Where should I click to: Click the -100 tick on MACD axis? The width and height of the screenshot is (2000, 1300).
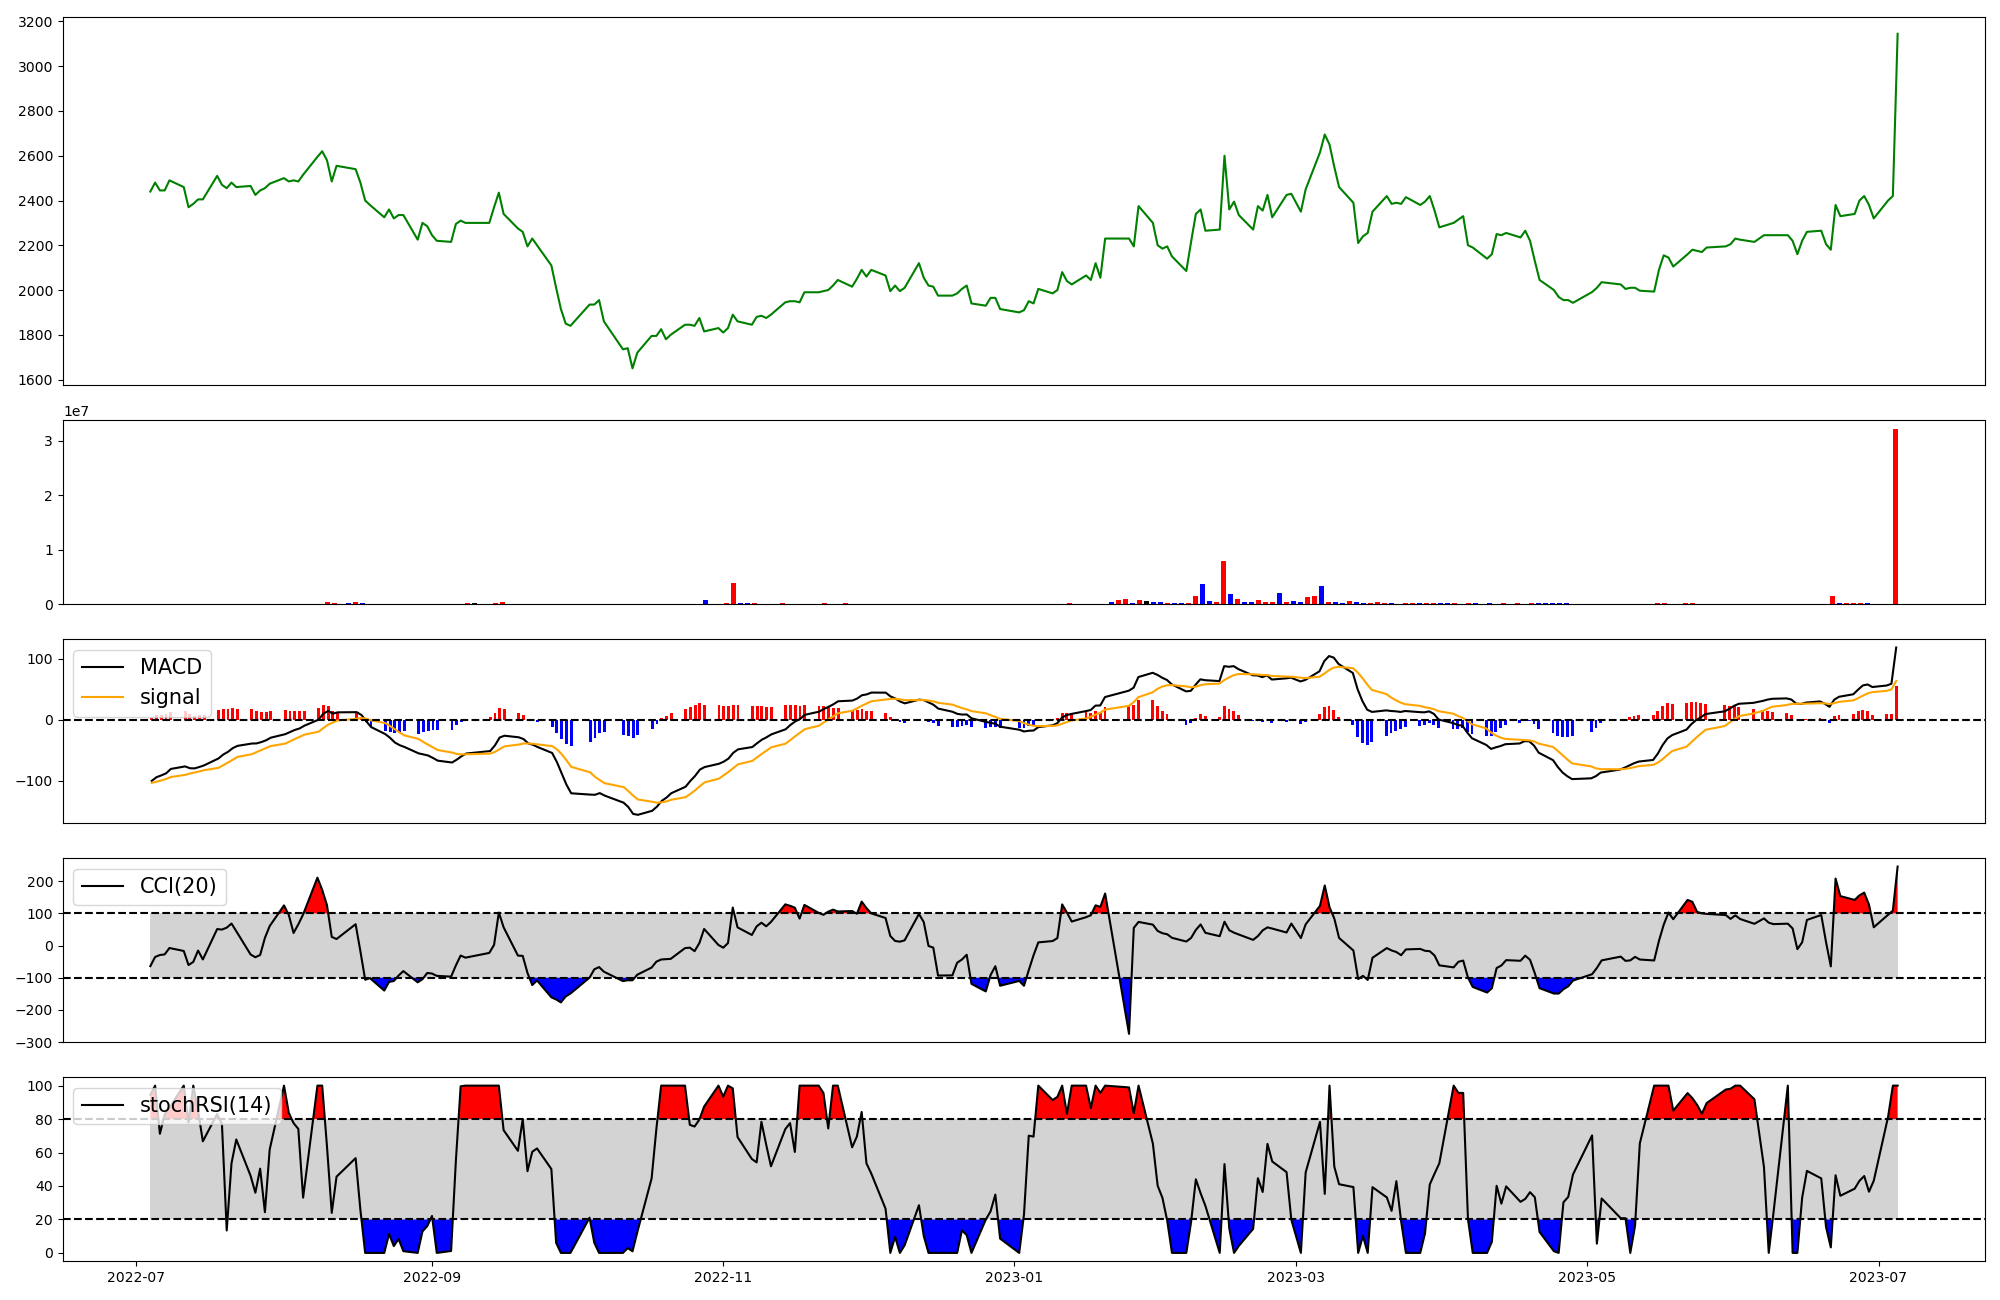(33, 781)
